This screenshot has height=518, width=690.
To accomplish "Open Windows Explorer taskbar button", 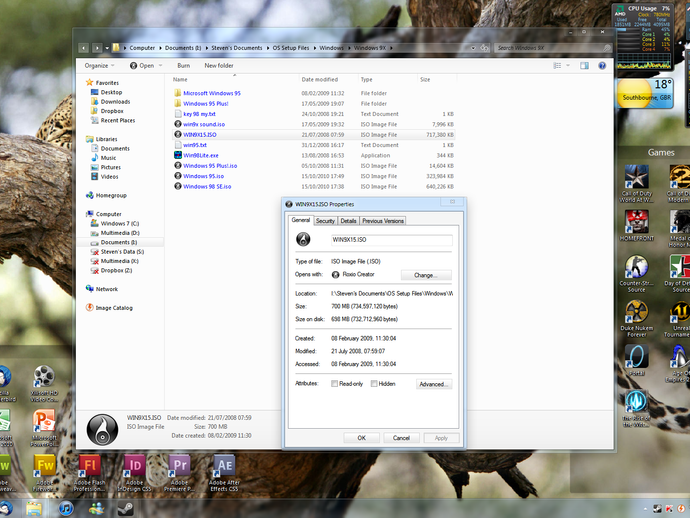I will (34, 508).
